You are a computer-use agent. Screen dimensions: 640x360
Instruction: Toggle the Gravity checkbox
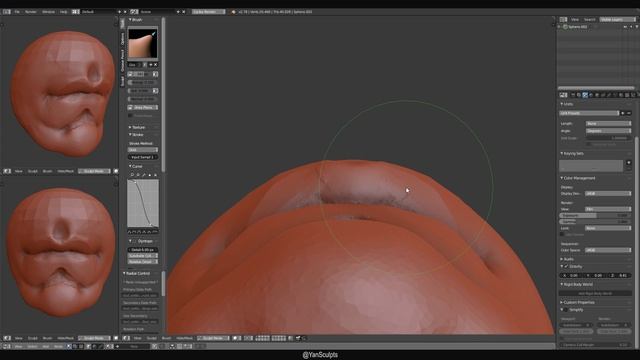click(x=566, y=267)
